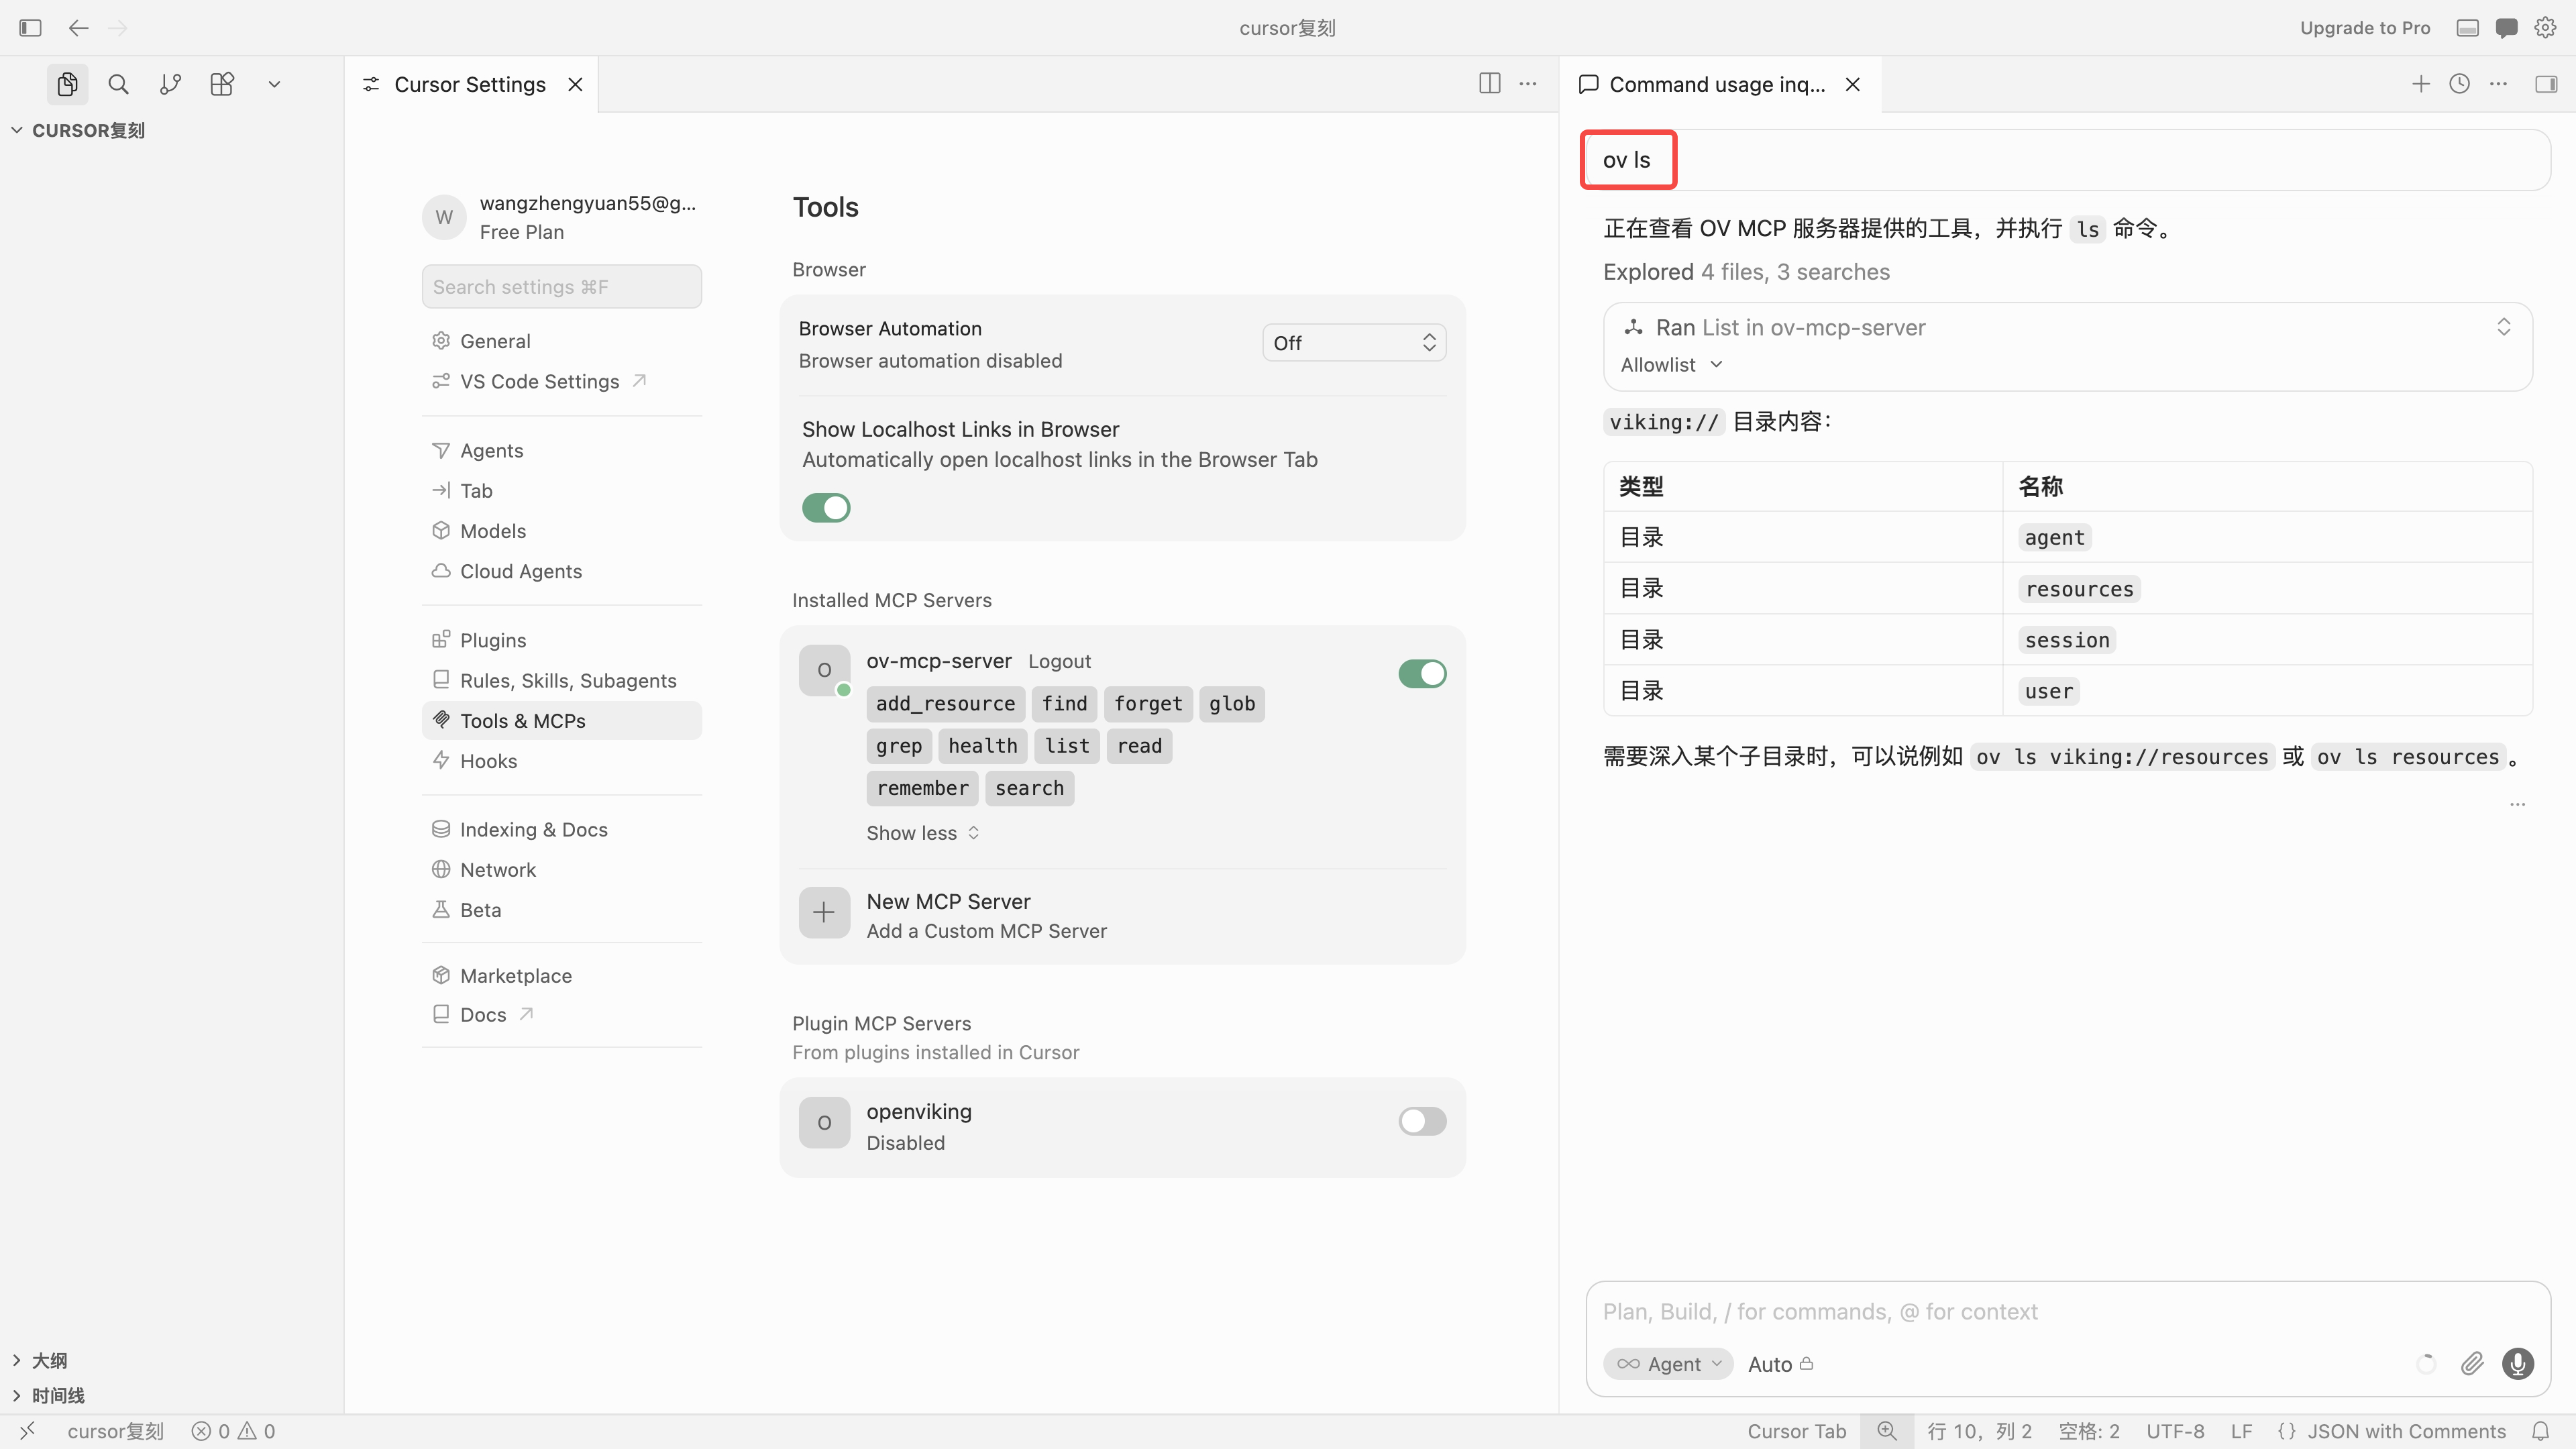Click Upgrade to Pro

point(2364,28)
